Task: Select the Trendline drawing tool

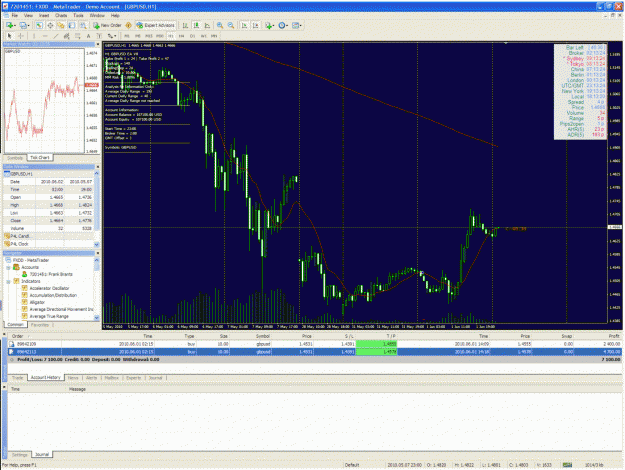Action: [x=56, y=36]
